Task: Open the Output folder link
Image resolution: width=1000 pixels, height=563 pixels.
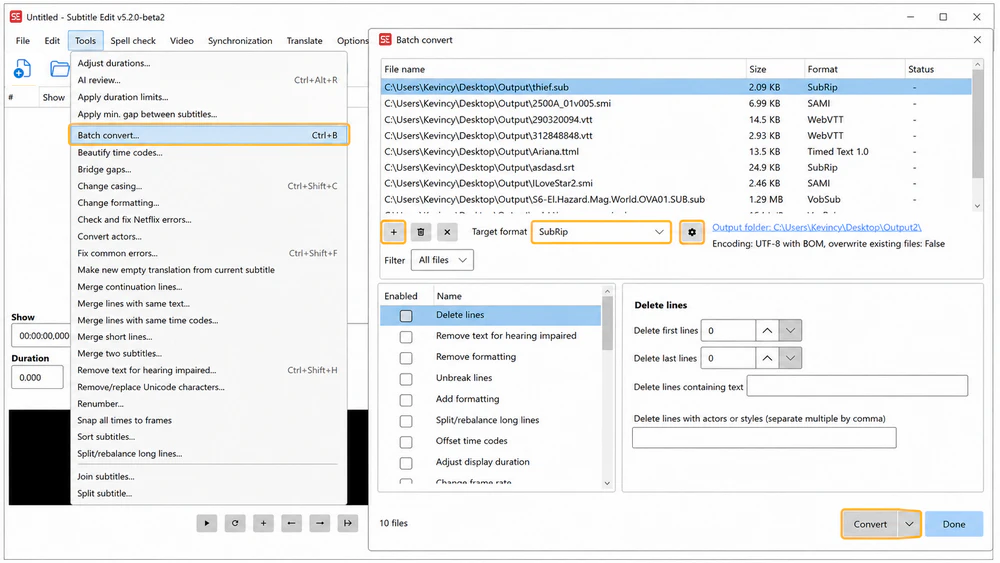Action: (x=816, y=228)
